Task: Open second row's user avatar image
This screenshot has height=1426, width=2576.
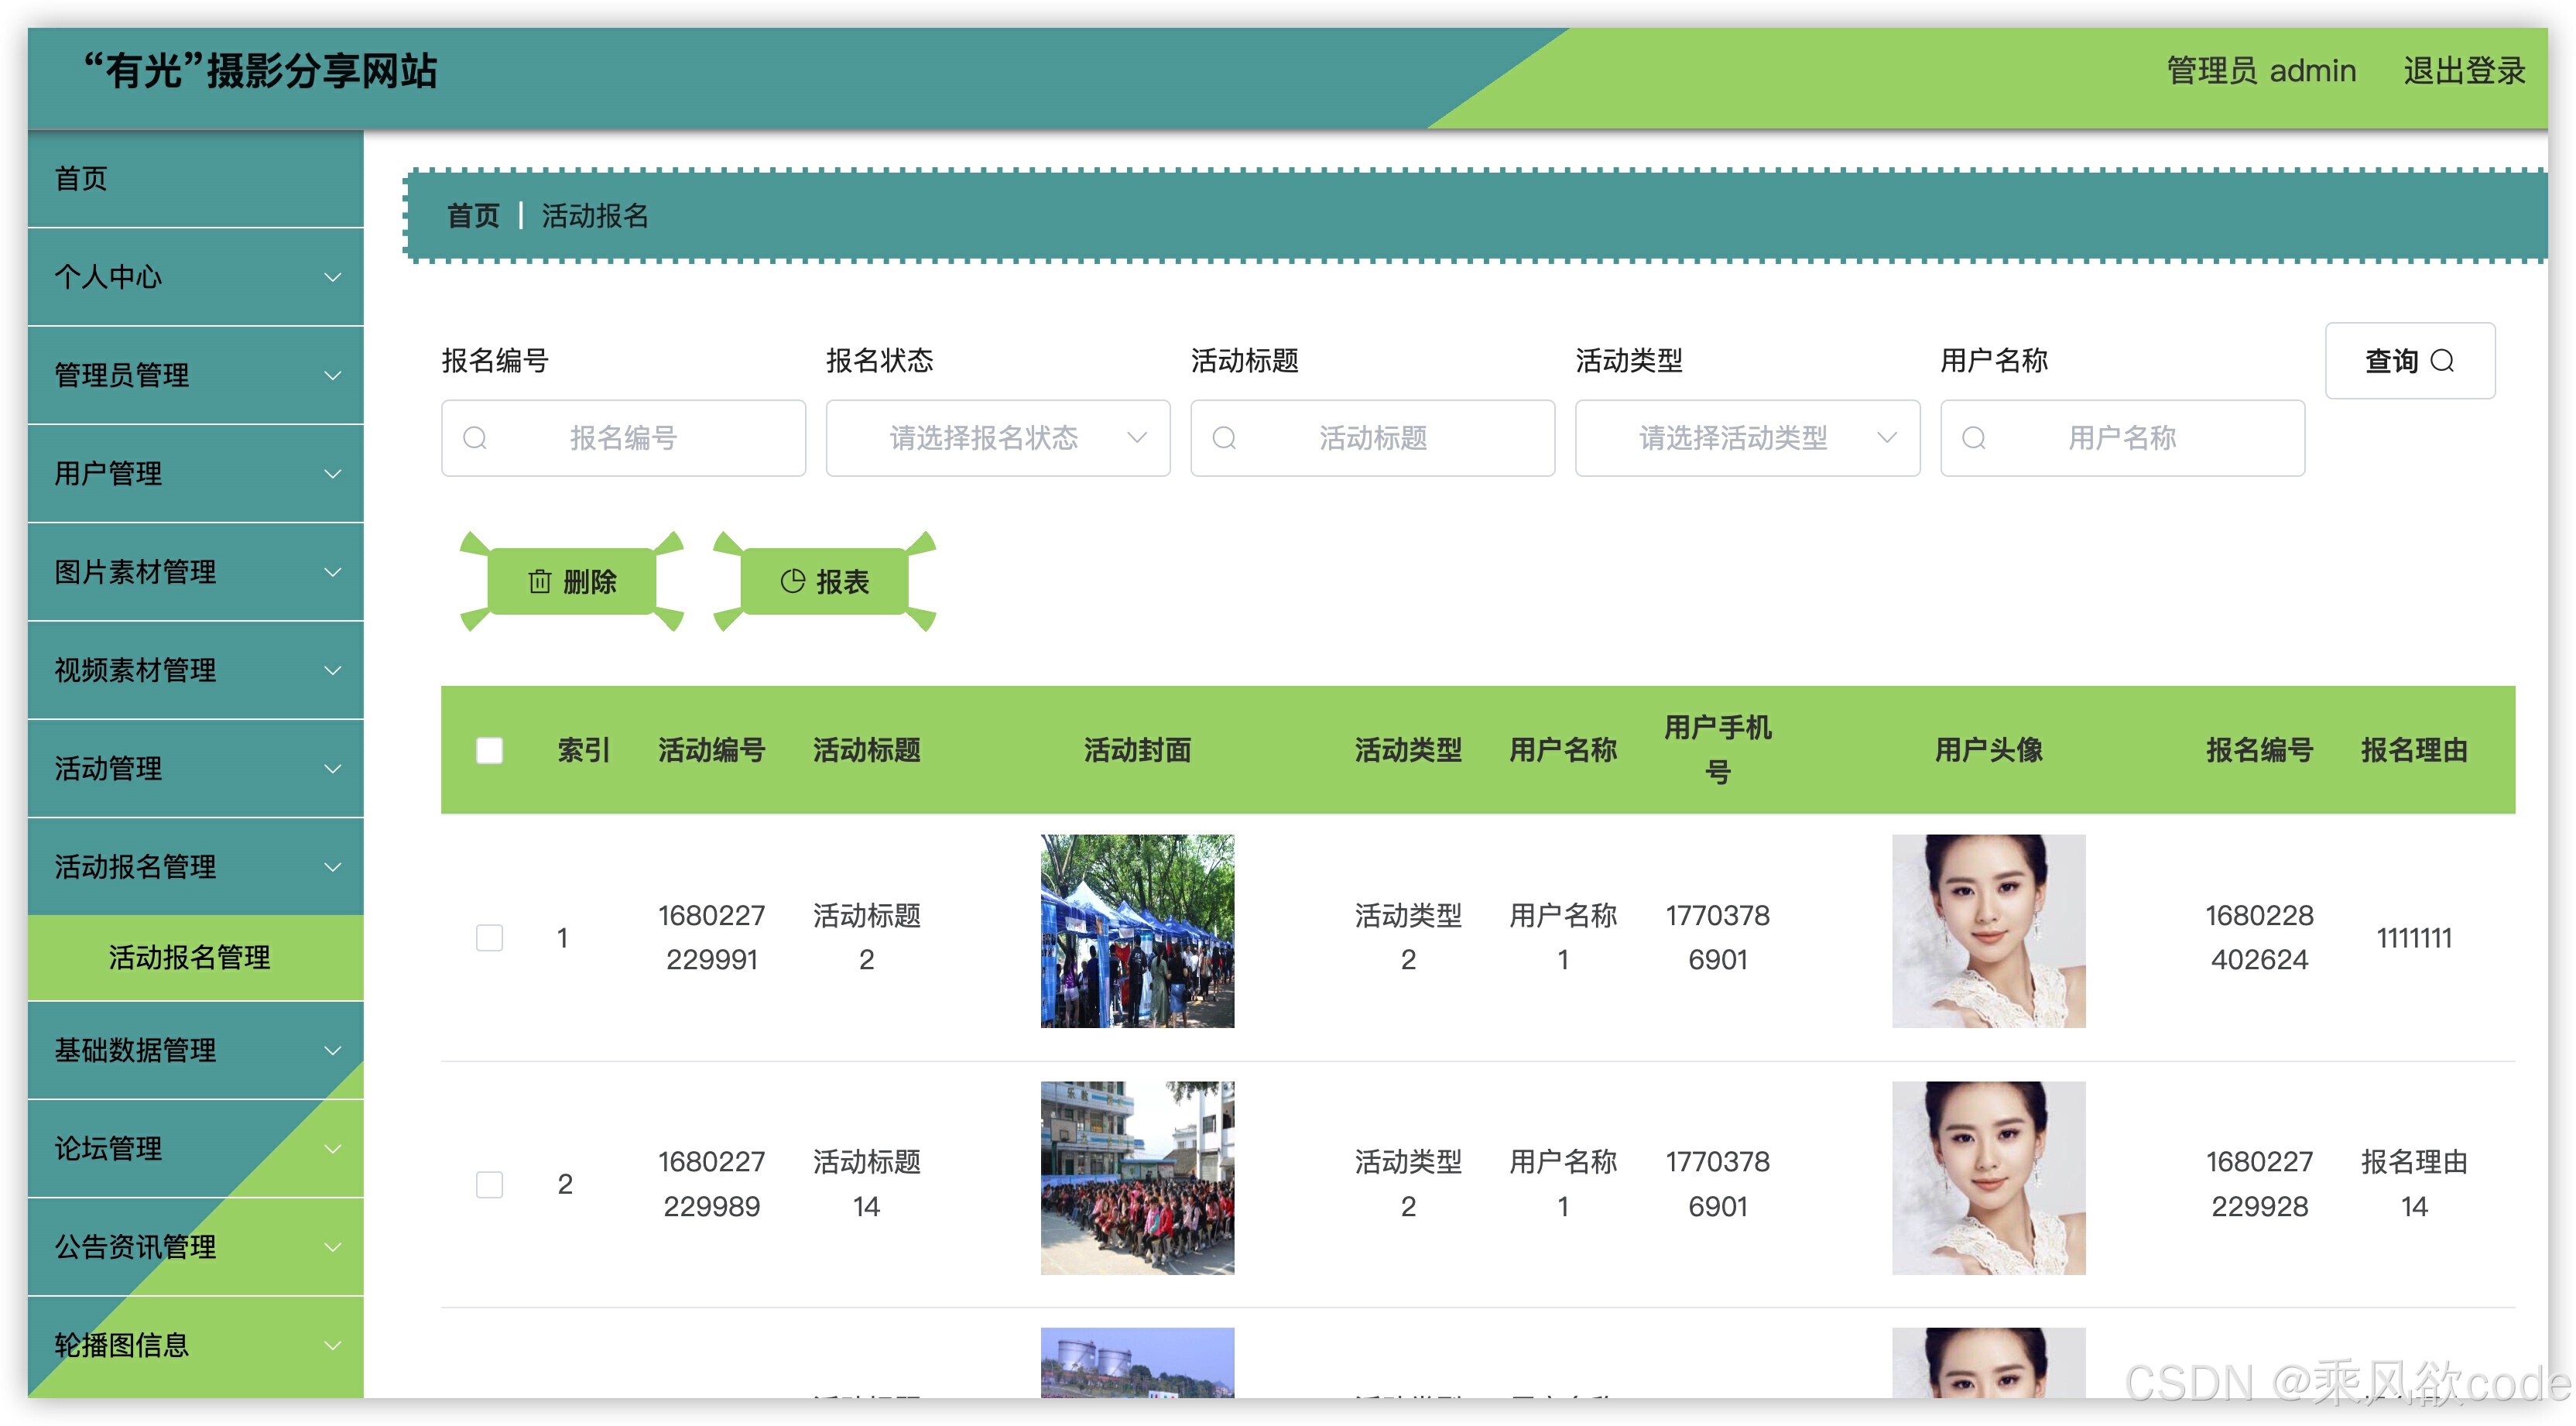Action: tap(1988, 1177)
